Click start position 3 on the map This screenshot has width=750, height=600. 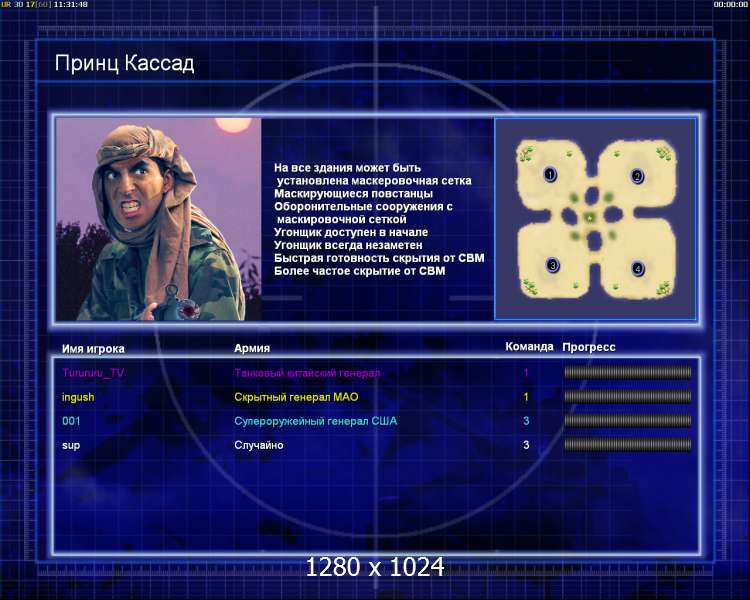coord(552,265)
